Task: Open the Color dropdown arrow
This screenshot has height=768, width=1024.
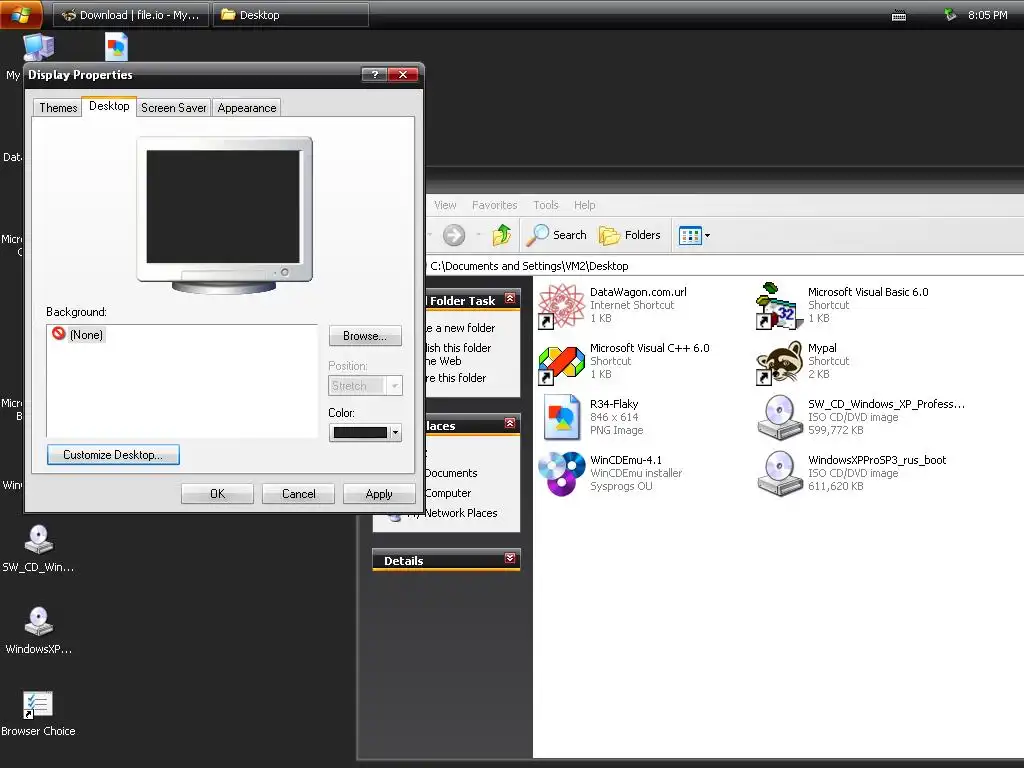Action: (x=394, y=432)
